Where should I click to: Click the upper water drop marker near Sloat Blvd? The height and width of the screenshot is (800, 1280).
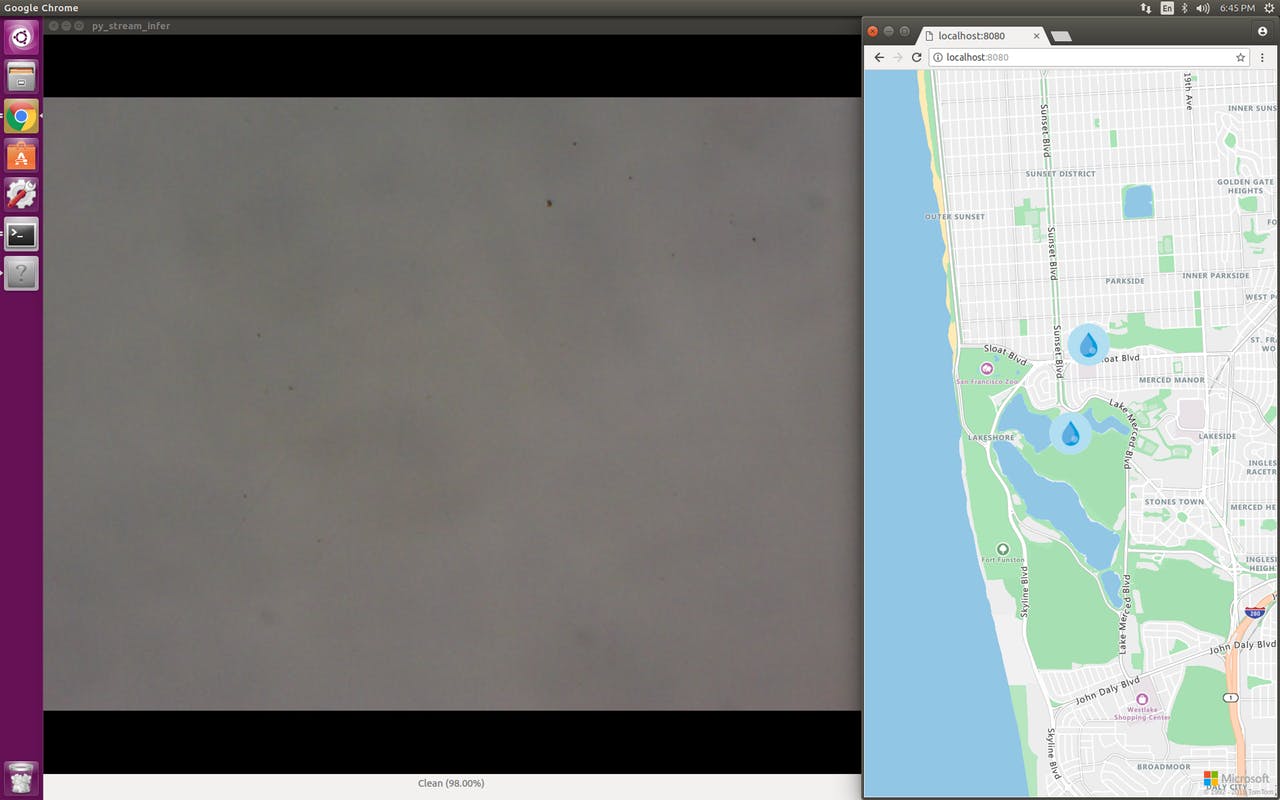(1088, 345)
